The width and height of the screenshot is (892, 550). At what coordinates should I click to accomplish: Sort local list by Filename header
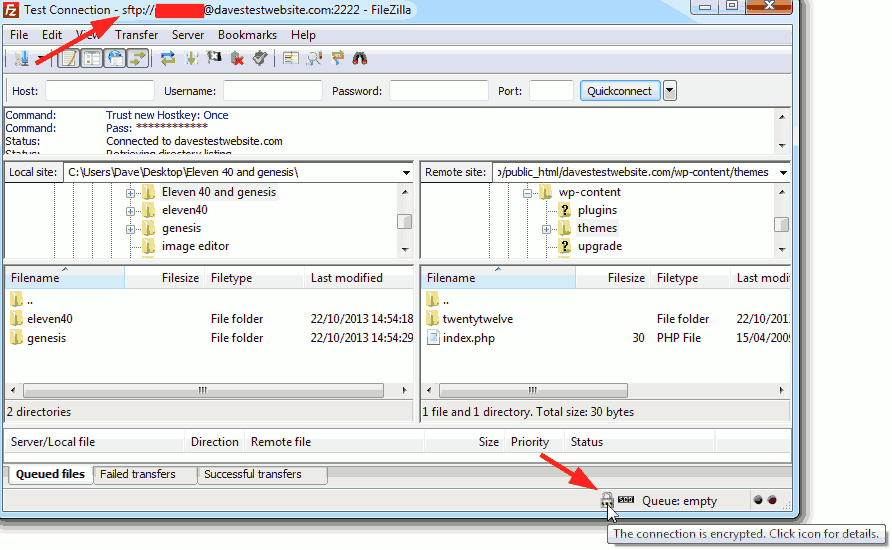65,278
